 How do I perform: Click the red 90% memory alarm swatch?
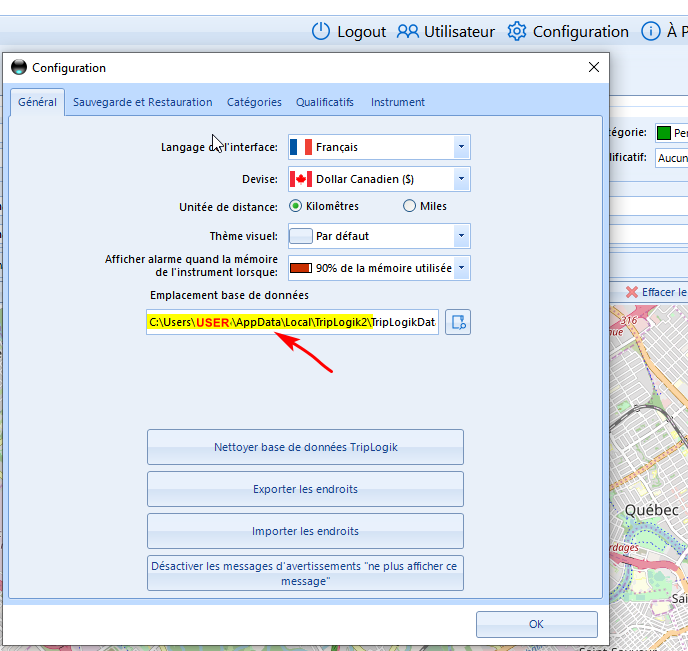tap(301, 268)
